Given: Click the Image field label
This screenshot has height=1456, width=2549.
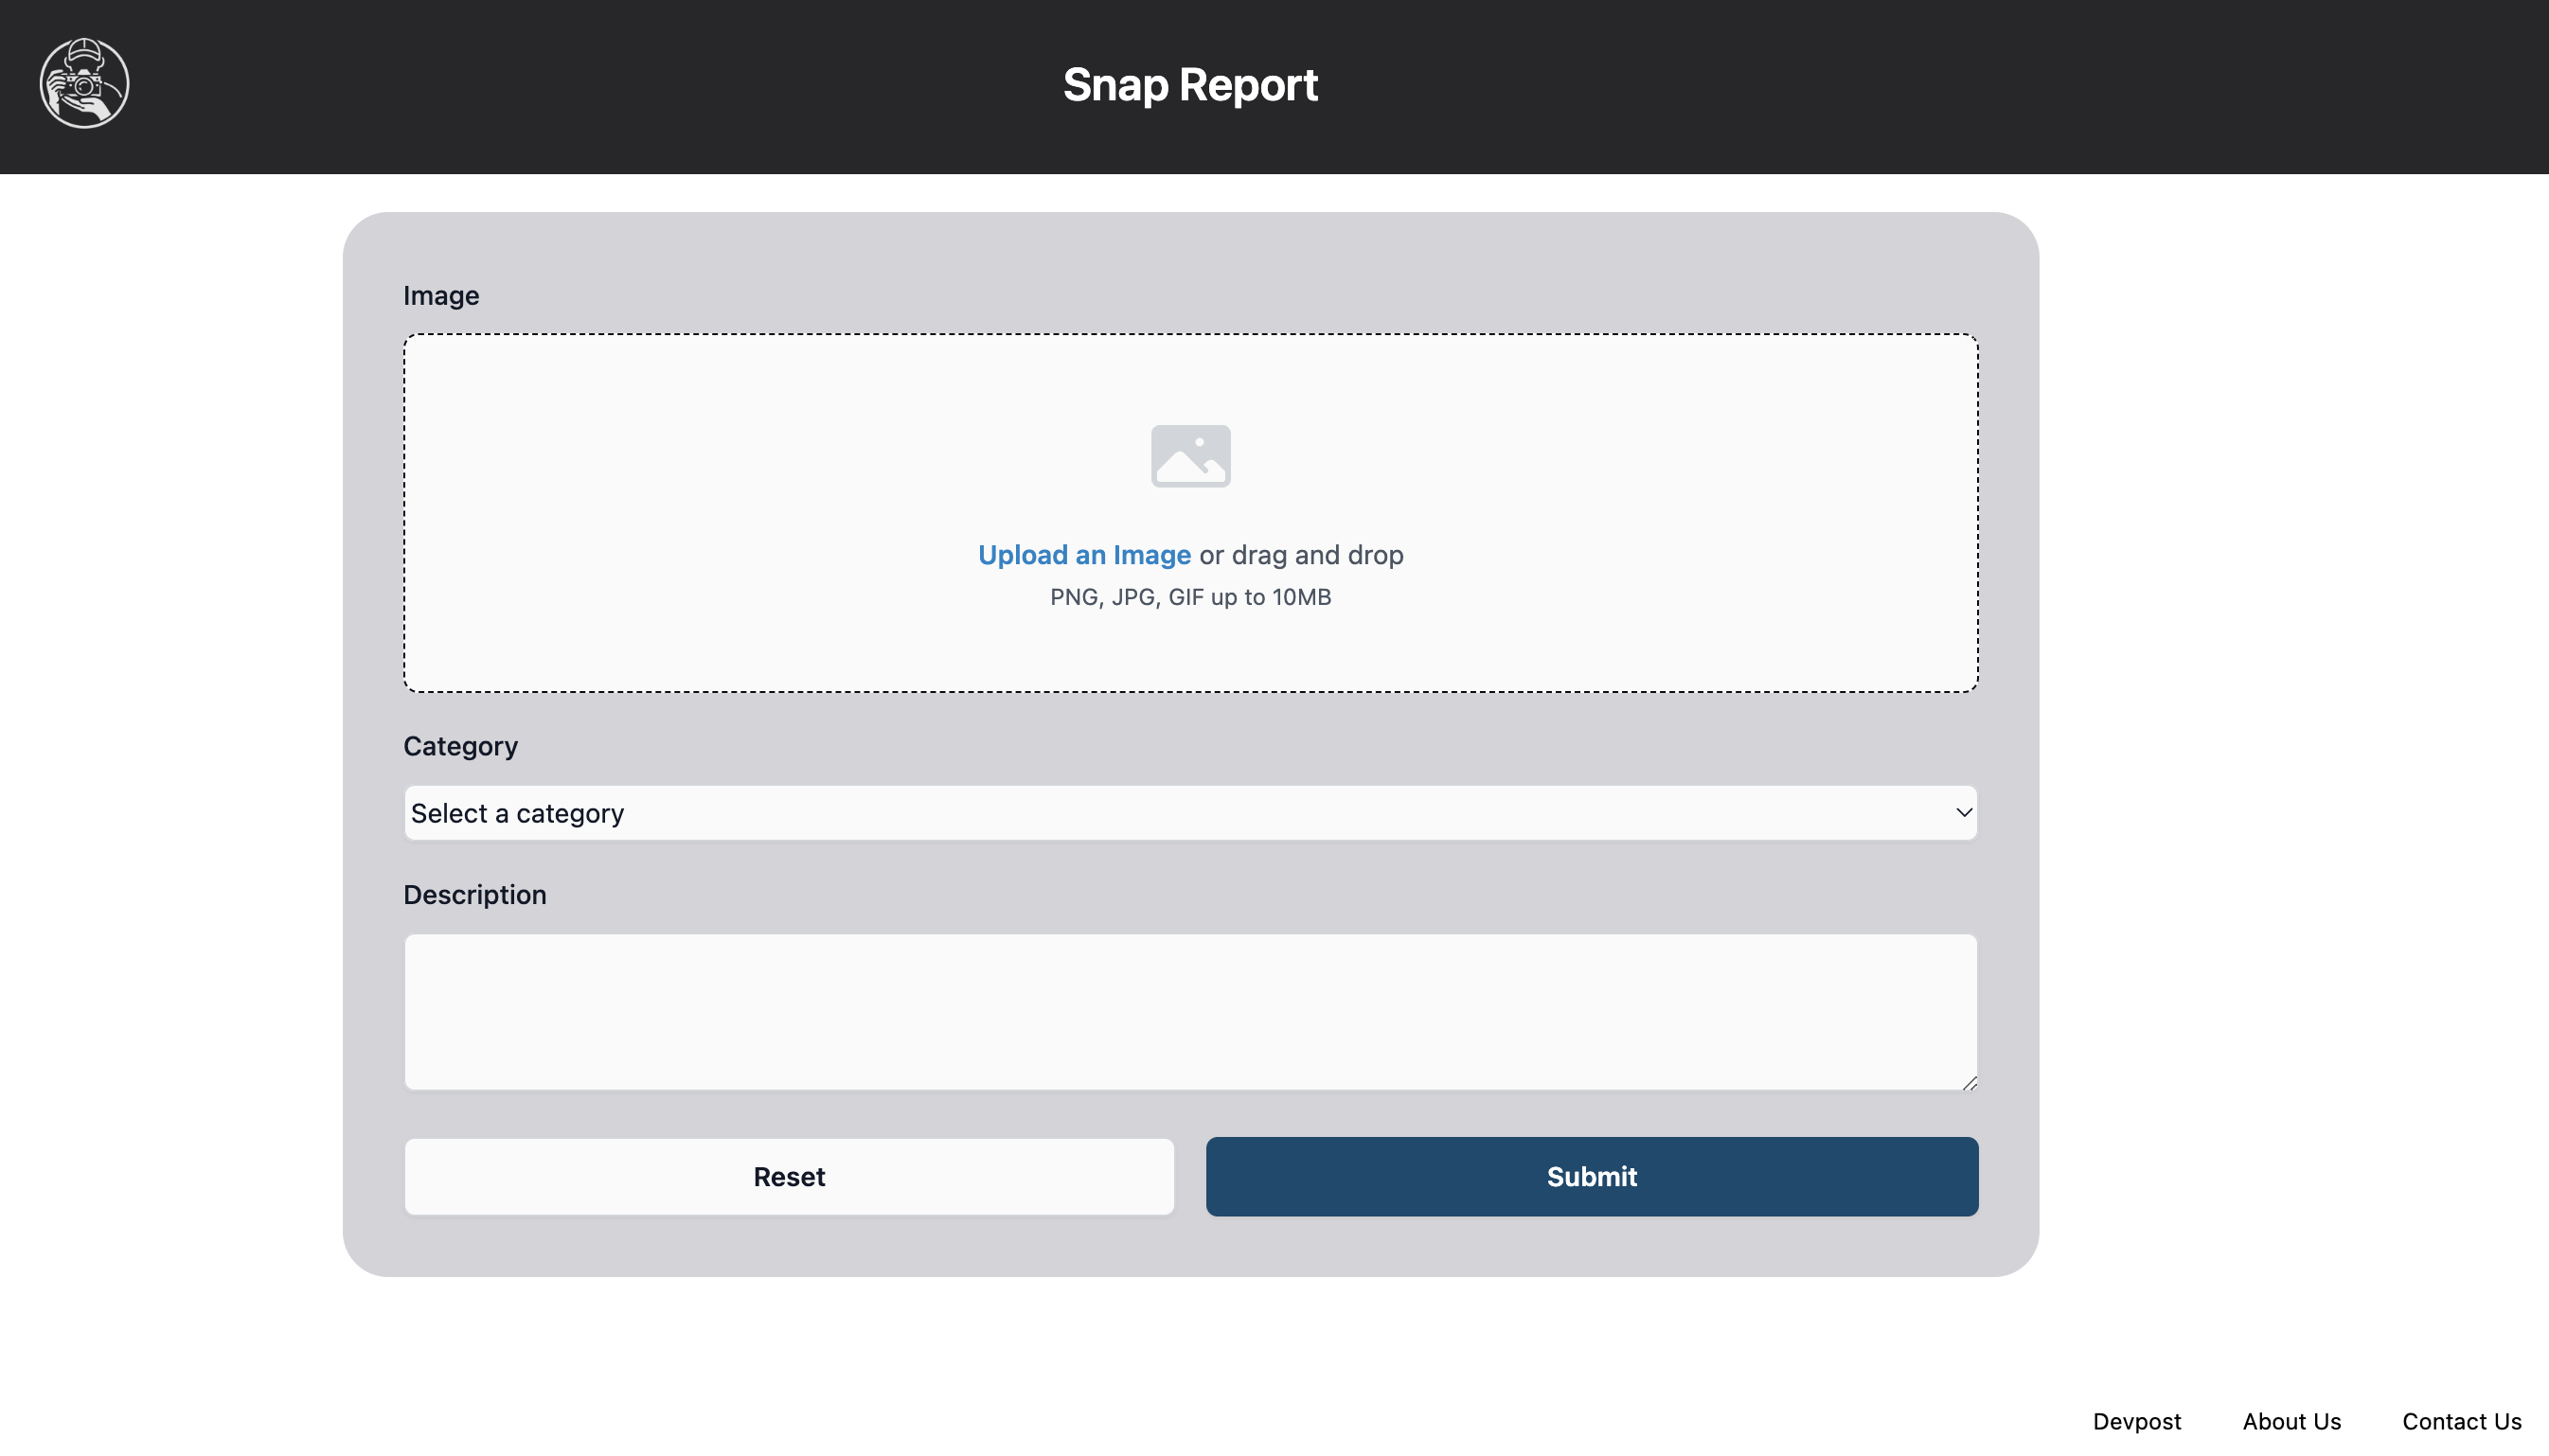Looking at the screenshot, I should point(441,296).
